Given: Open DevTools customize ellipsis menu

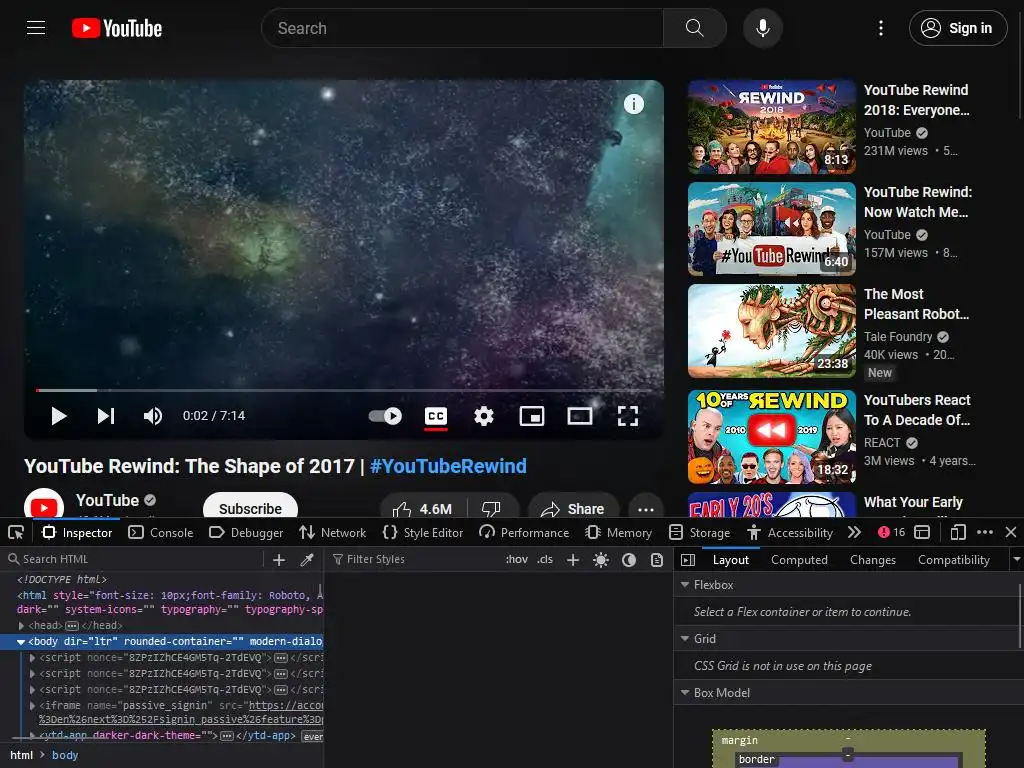Looking at the screenshot, I should pos(985,532).
